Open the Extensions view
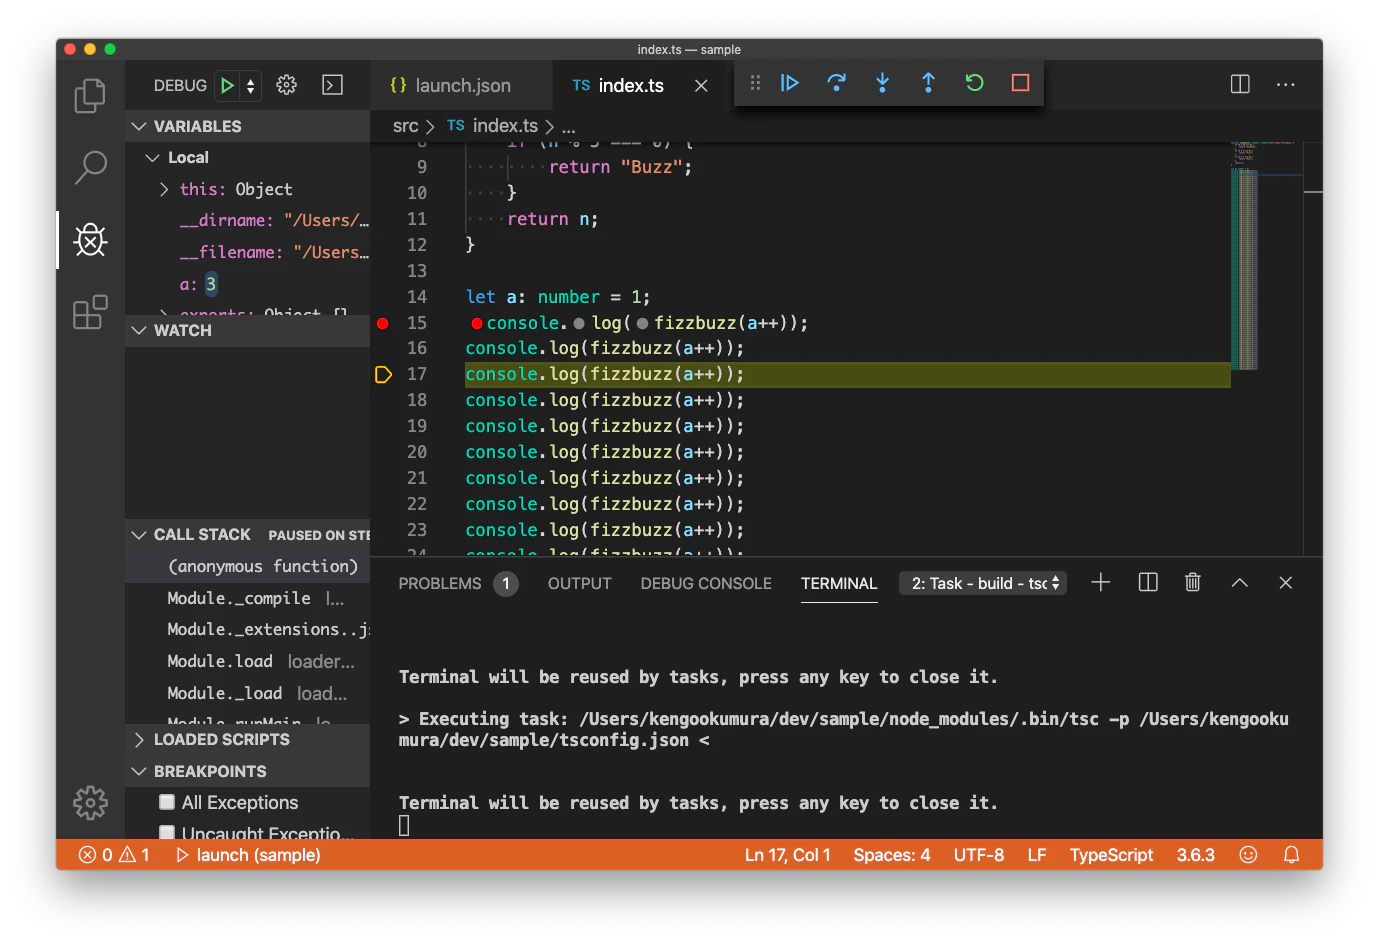The width and height of the screenshot is (1379, 944). (90, 312)
